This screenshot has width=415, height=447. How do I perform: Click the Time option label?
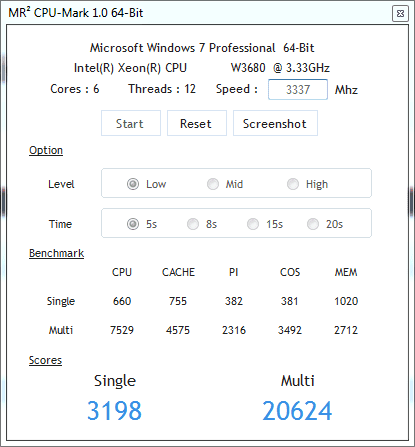60,224
